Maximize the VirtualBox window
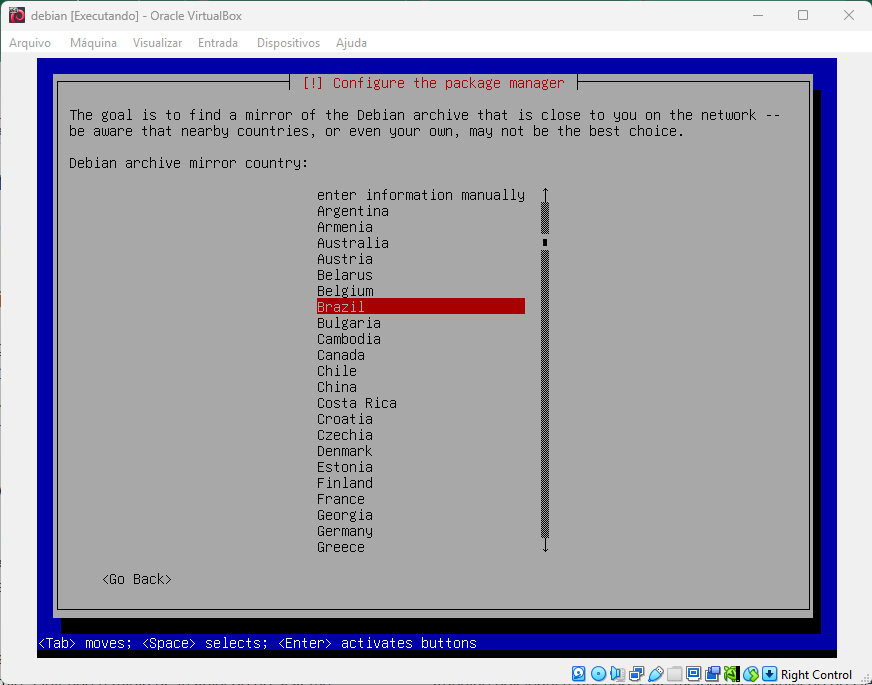 (x=803, y=16)
